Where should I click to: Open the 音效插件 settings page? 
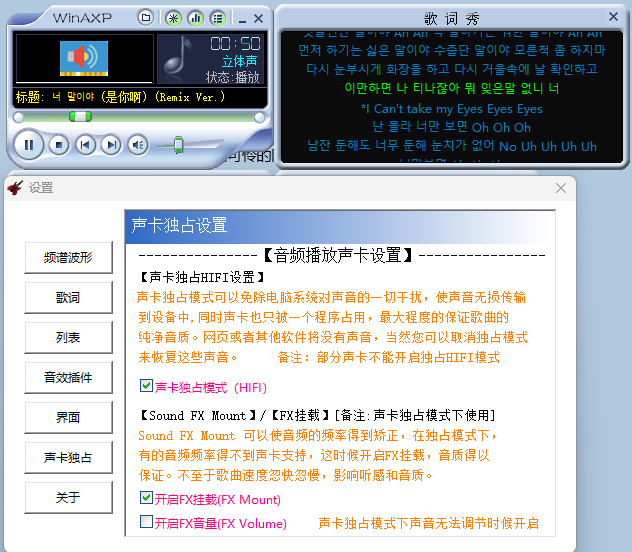click(68, 378)
